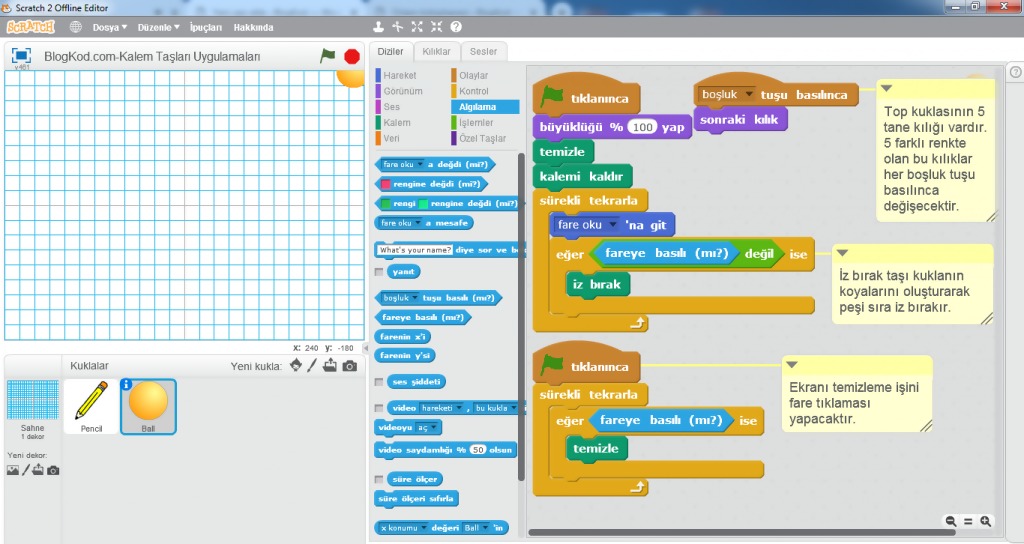Select the Grow sprite tool

[x=417, y=27]
